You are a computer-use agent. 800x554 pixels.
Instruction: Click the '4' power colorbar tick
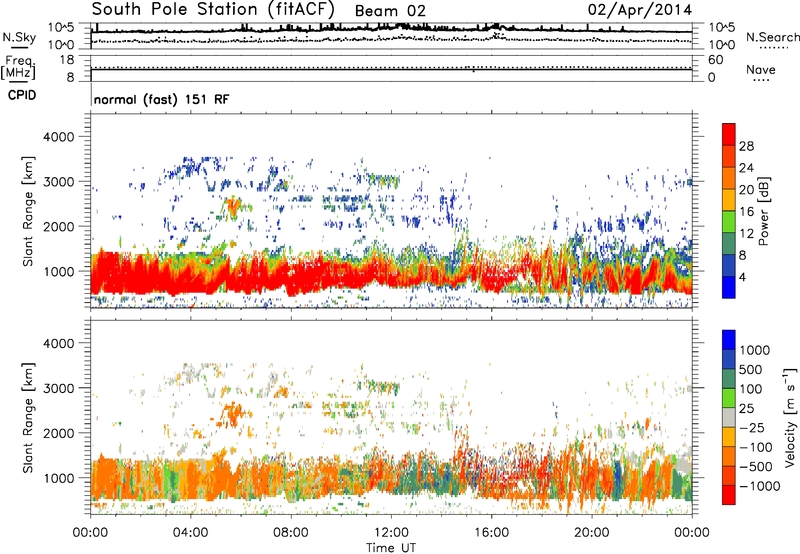742,278
